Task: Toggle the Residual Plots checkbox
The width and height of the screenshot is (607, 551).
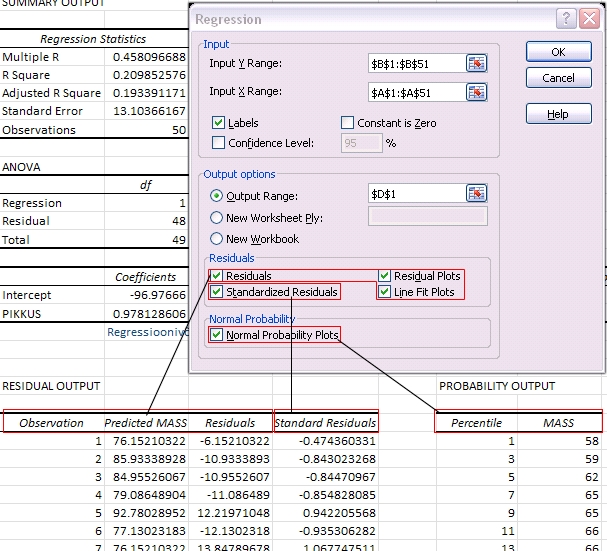Action: pyautogui.click(x=384, y=276)
